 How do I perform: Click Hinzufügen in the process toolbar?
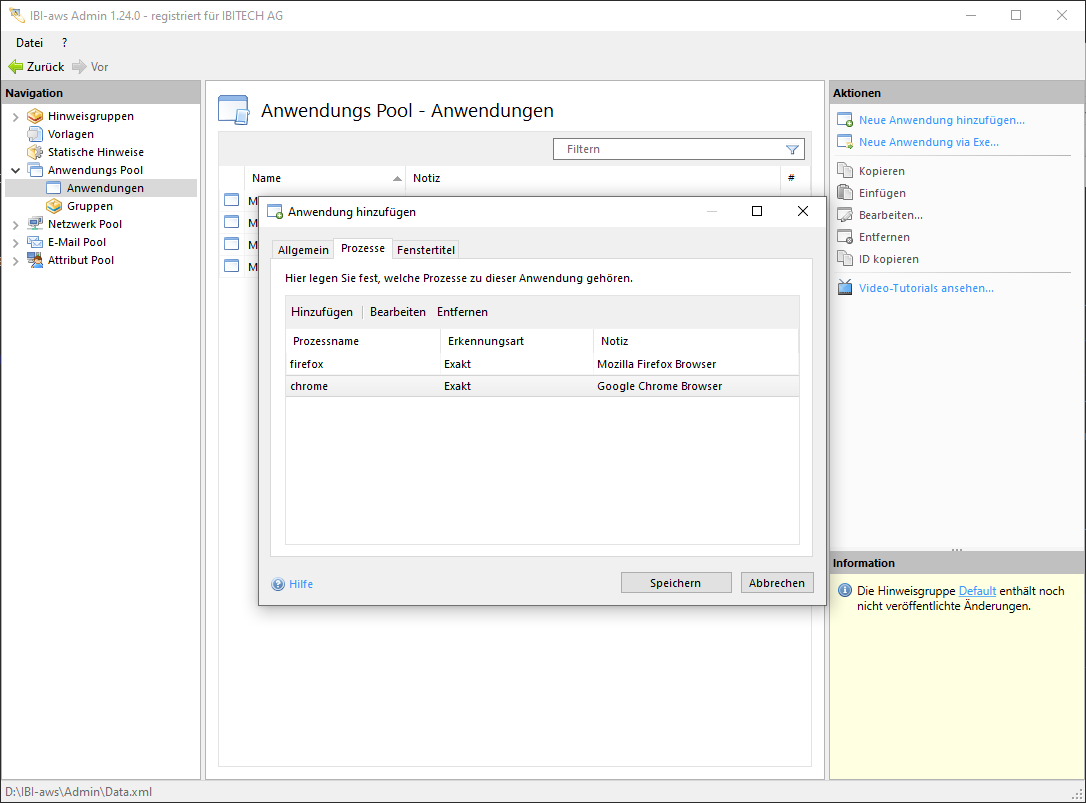pos(322,312)
